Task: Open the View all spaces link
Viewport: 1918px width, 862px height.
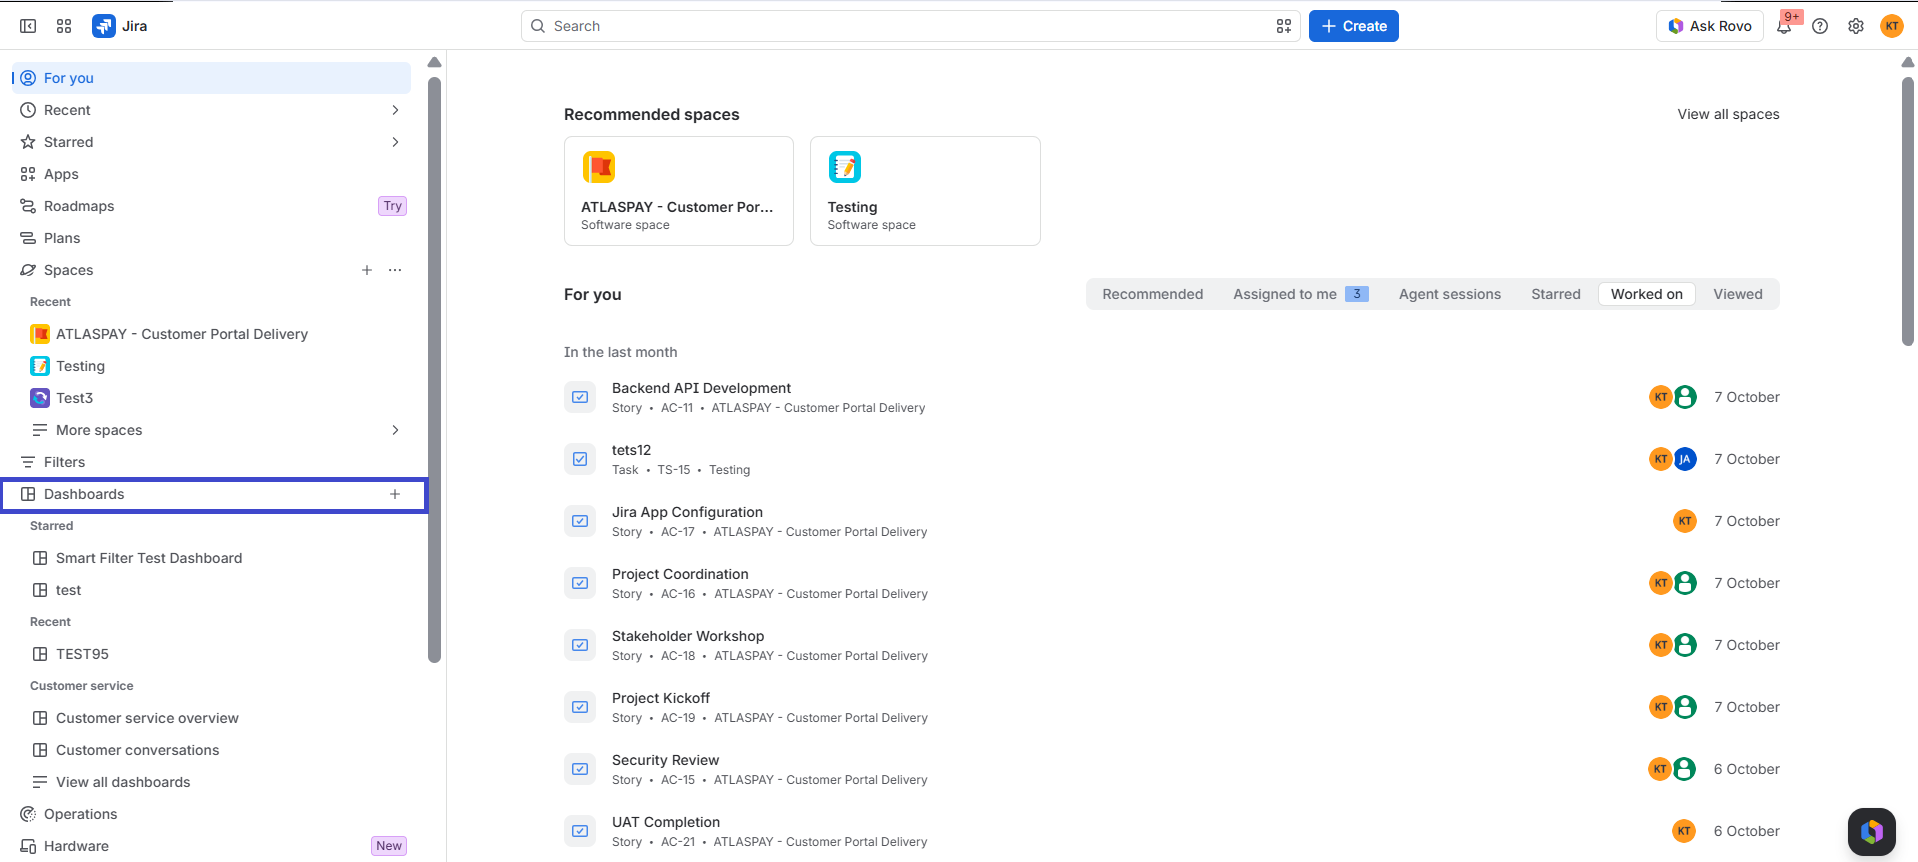Action: [1728, 114]
